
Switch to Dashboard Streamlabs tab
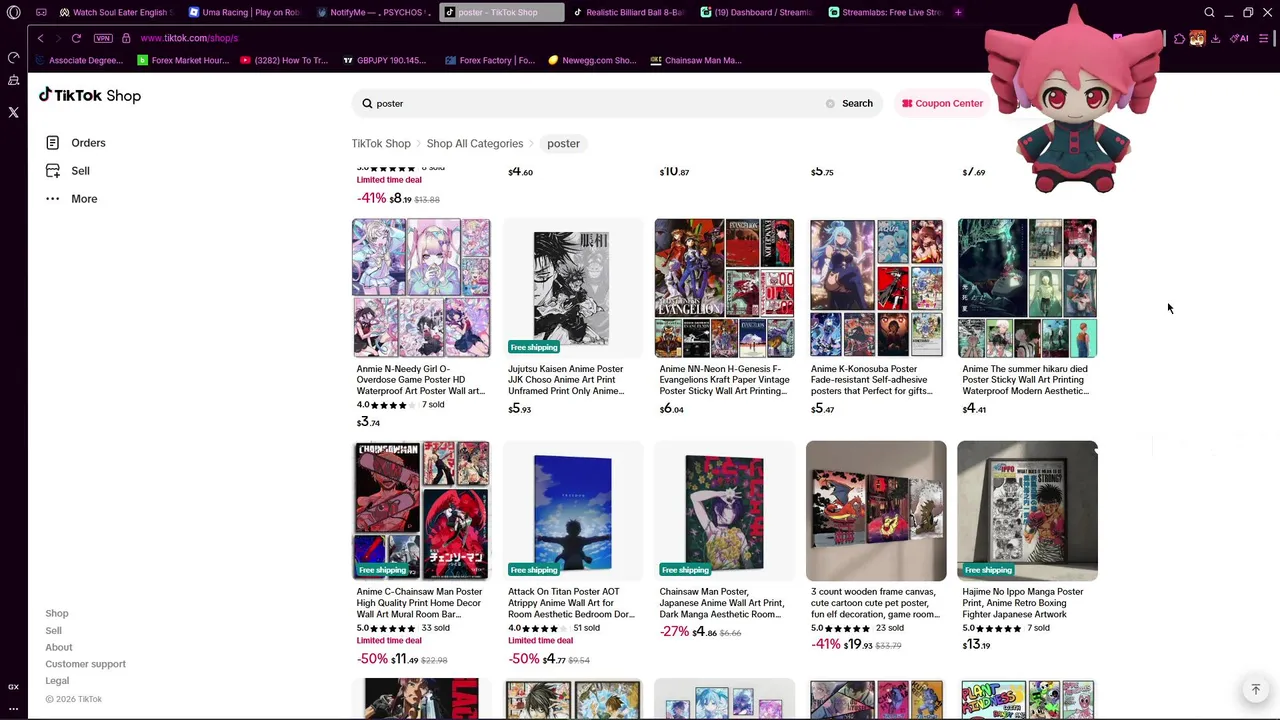point(756,12)
